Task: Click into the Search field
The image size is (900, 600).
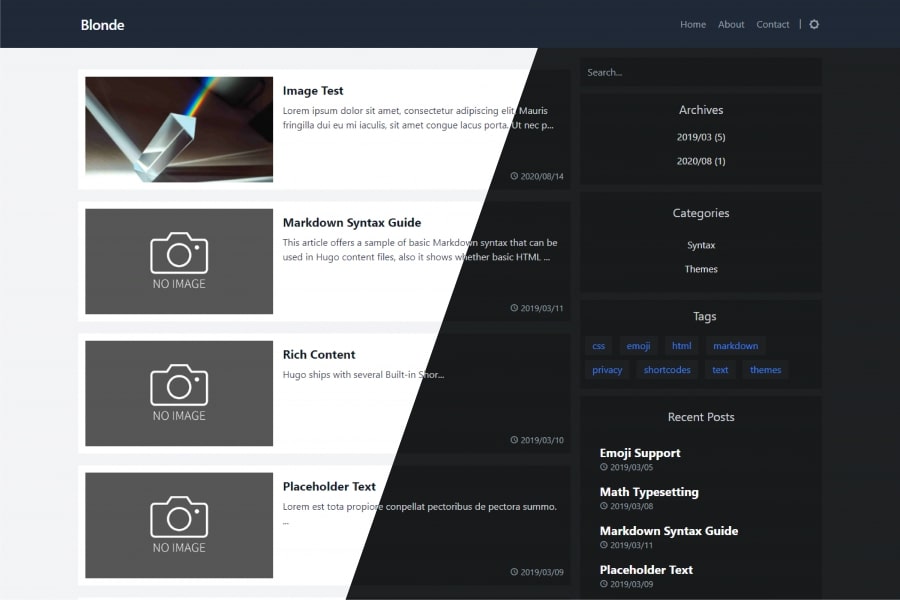Action: [x=700, y=72]
